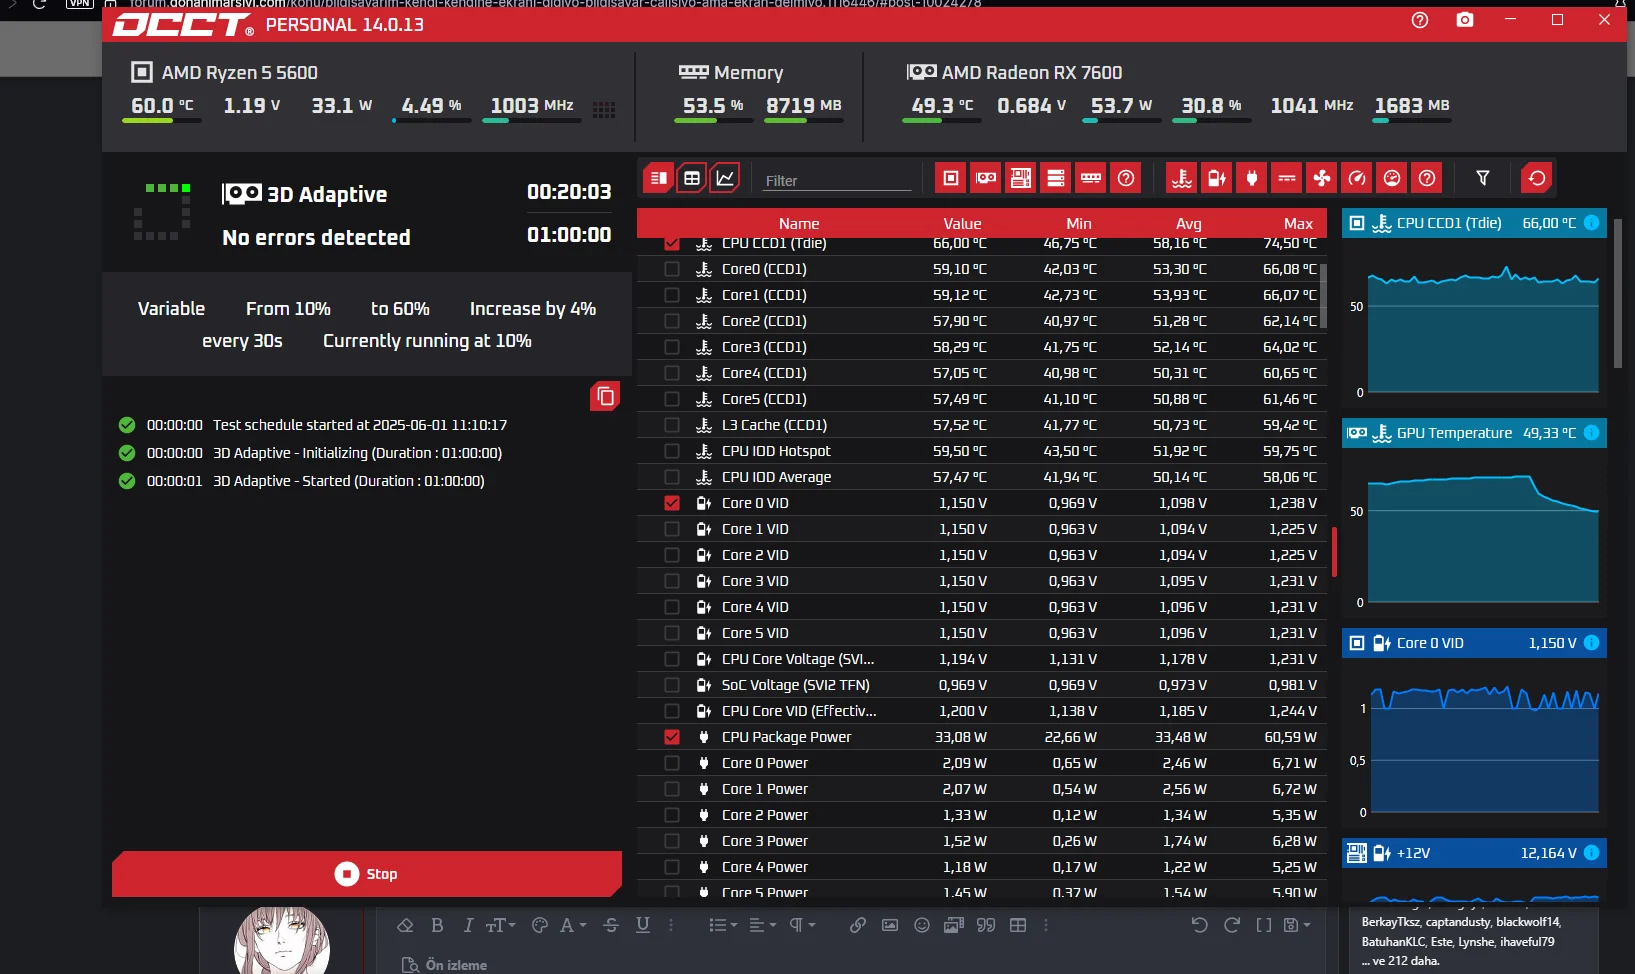Open info for the +12V graph

coord(1591,853)
